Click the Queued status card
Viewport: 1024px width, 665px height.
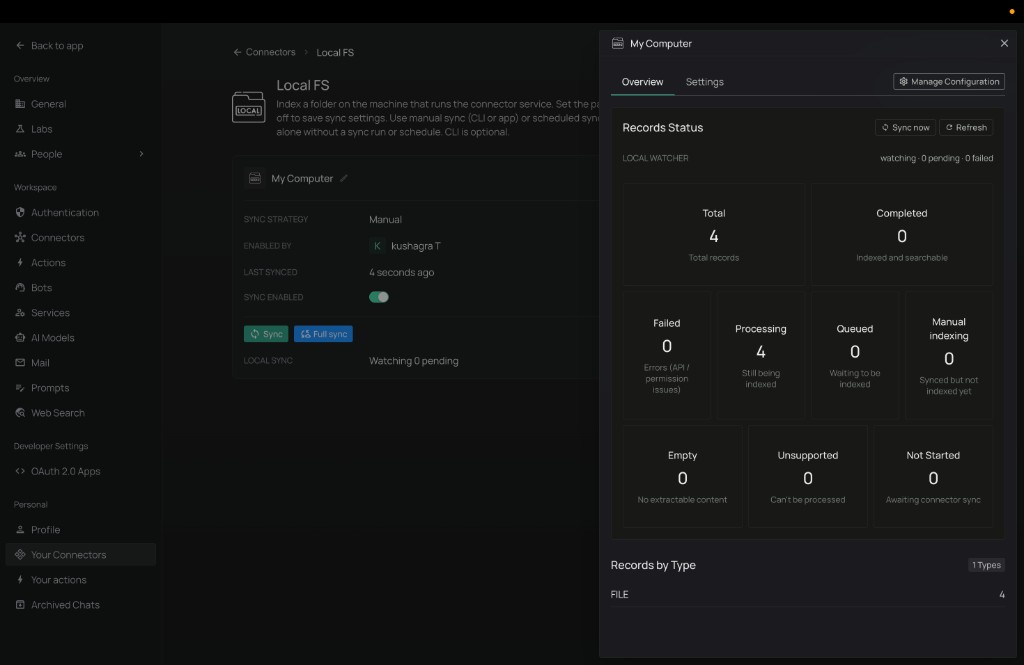(855, 355)
